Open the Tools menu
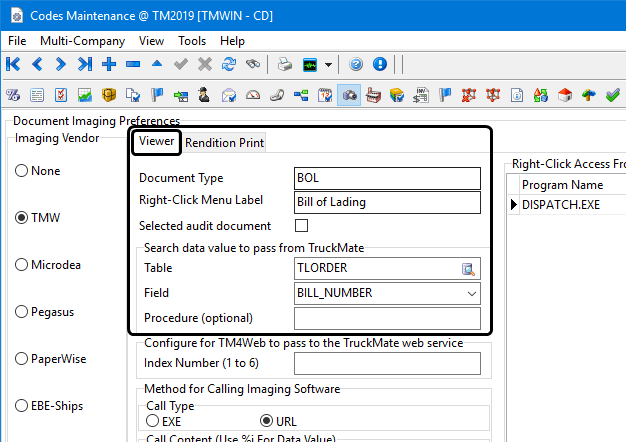Image resolution: width=626 pixels, height=442 pixels. coord(192,41)
